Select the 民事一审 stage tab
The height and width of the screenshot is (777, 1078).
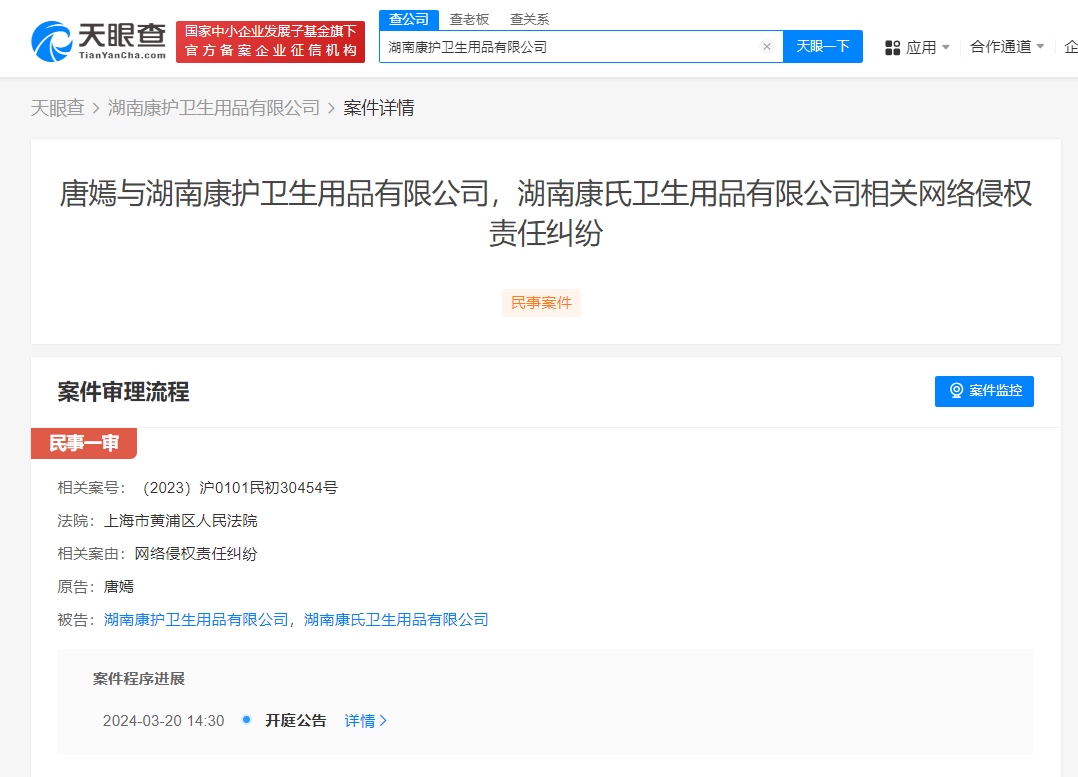84,444
